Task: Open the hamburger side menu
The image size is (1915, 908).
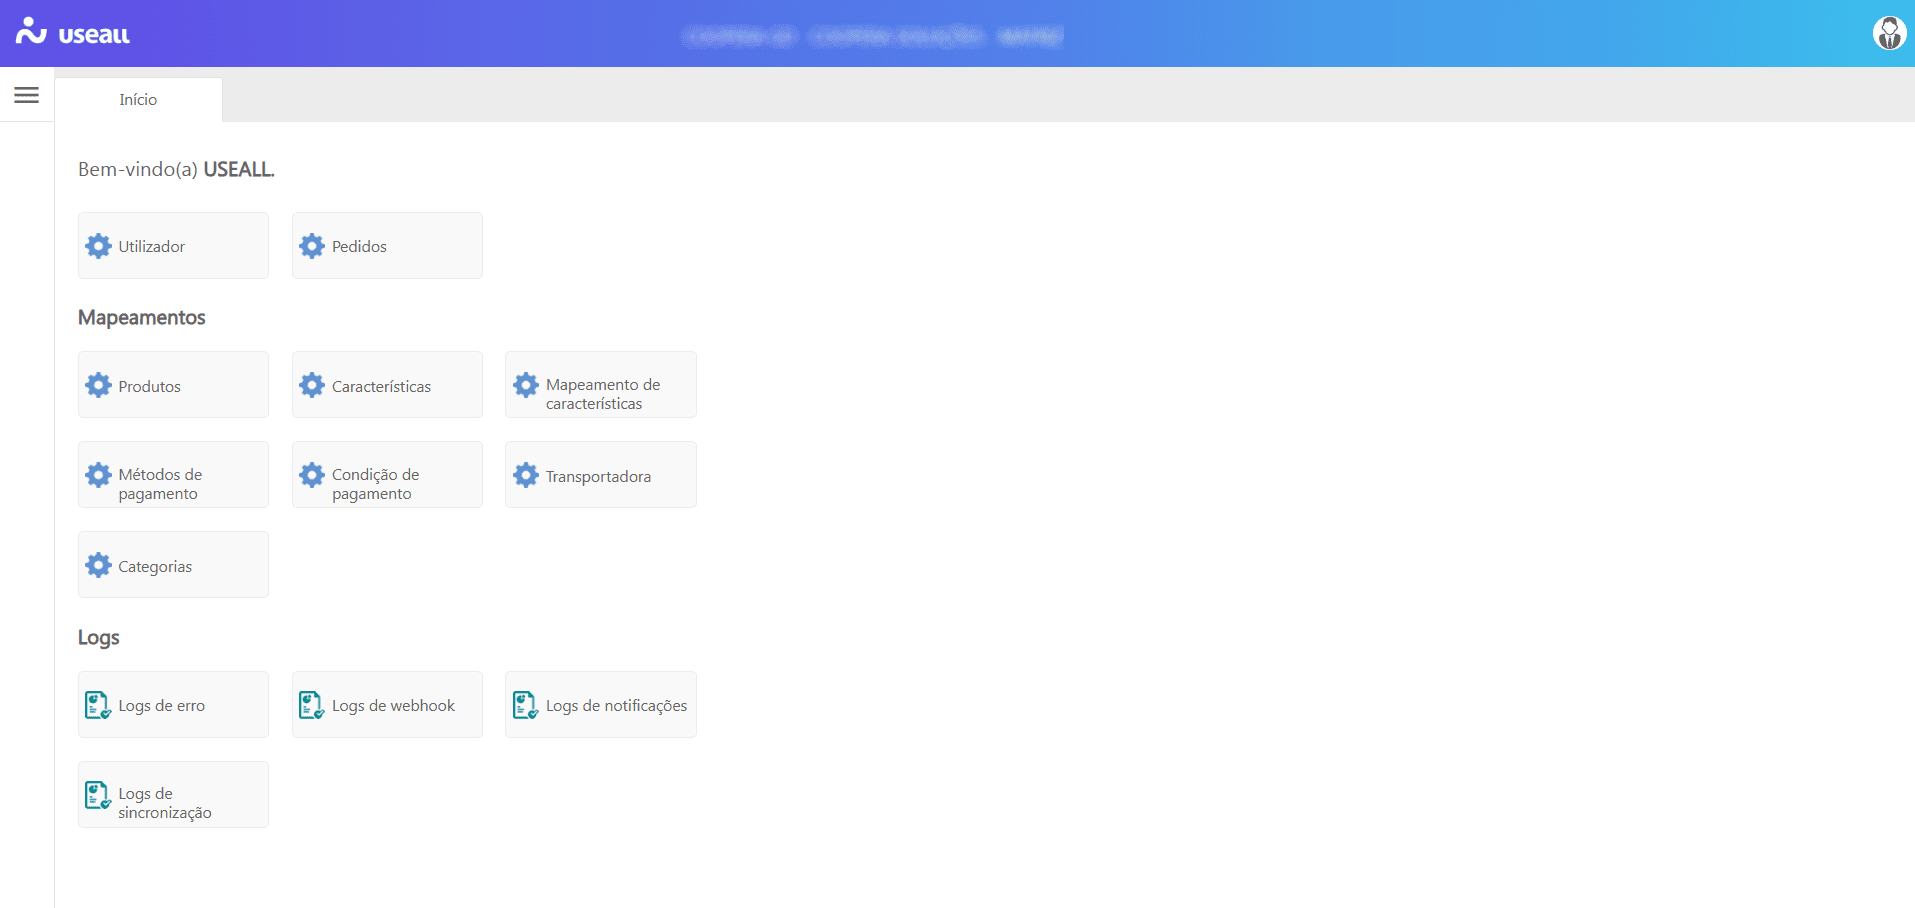Action: 27,95
